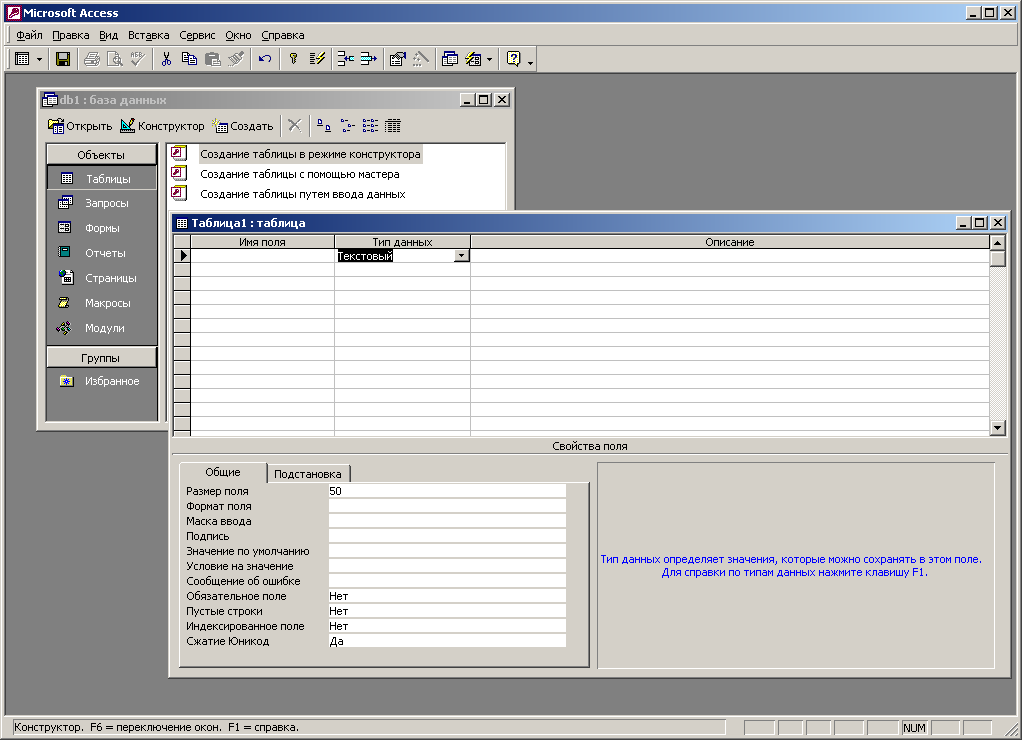Click the Spelling check icon
Screen dimensions: 1022x740
137,59
